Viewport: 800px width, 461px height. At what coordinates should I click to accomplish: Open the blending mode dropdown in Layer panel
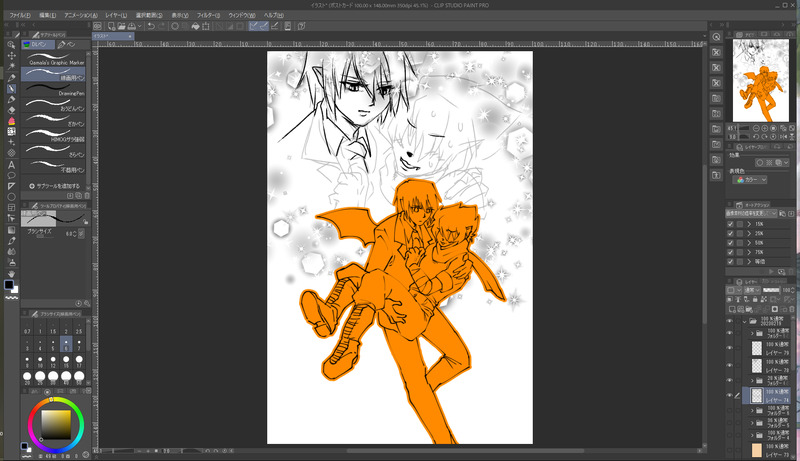click(751, 290)
